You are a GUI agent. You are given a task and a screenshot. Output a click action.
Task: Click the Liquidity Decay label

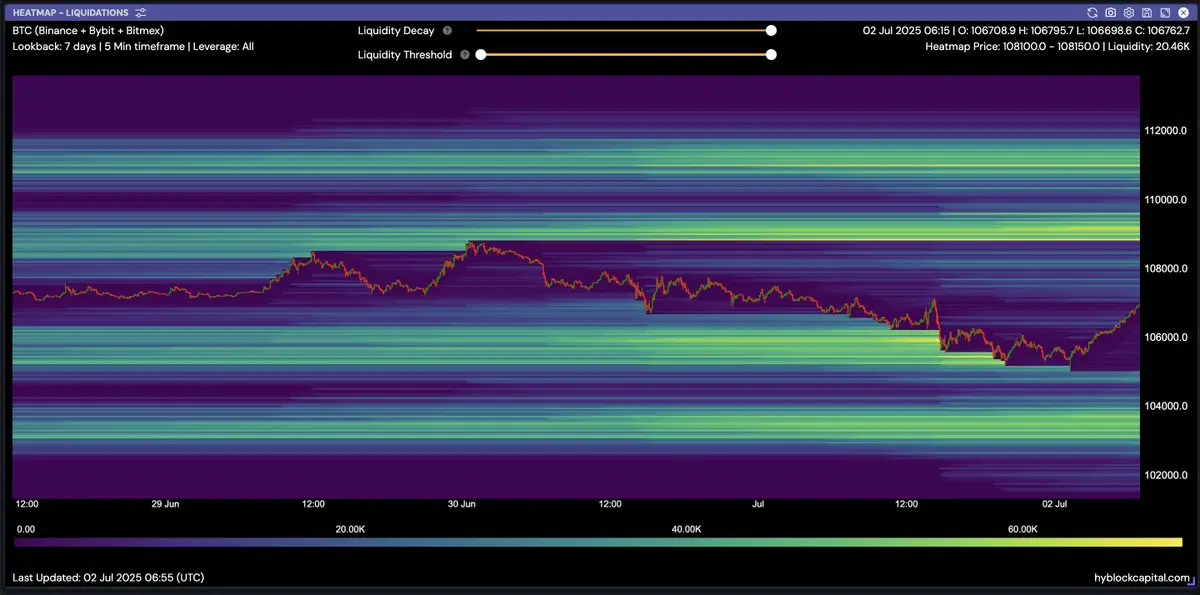[x=396, y=31]
